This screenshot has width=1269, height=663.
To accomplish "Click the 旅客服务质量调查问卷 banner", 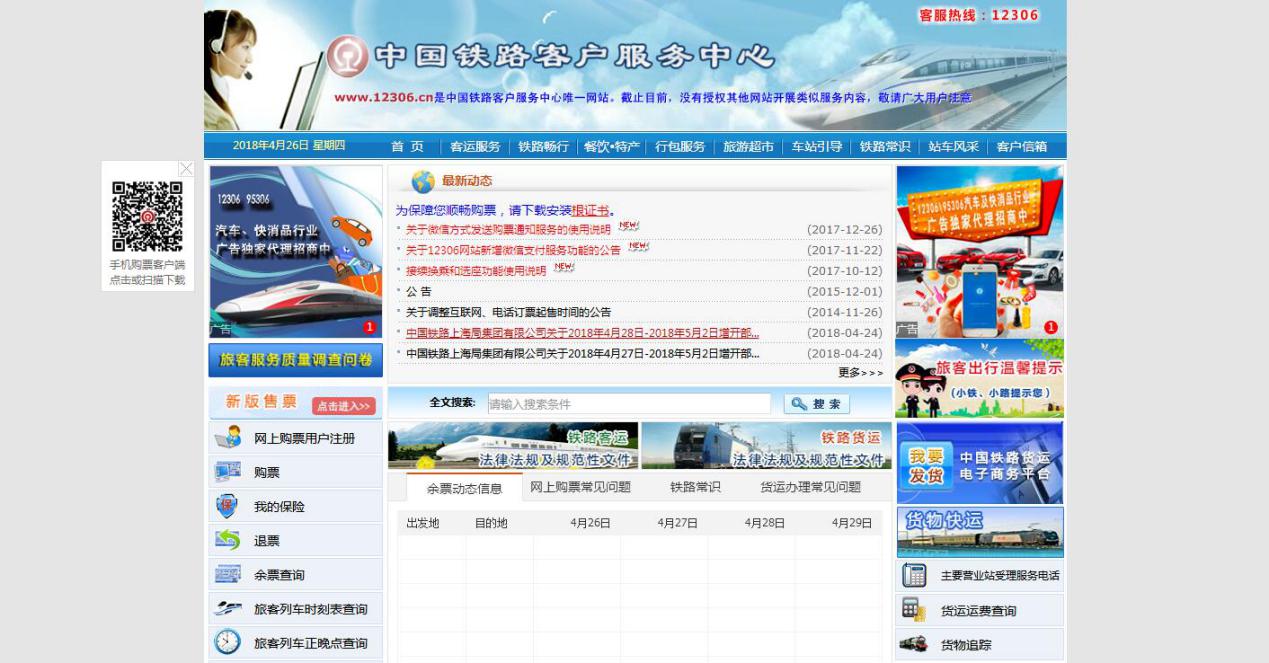I will click(x=296, y=360).
